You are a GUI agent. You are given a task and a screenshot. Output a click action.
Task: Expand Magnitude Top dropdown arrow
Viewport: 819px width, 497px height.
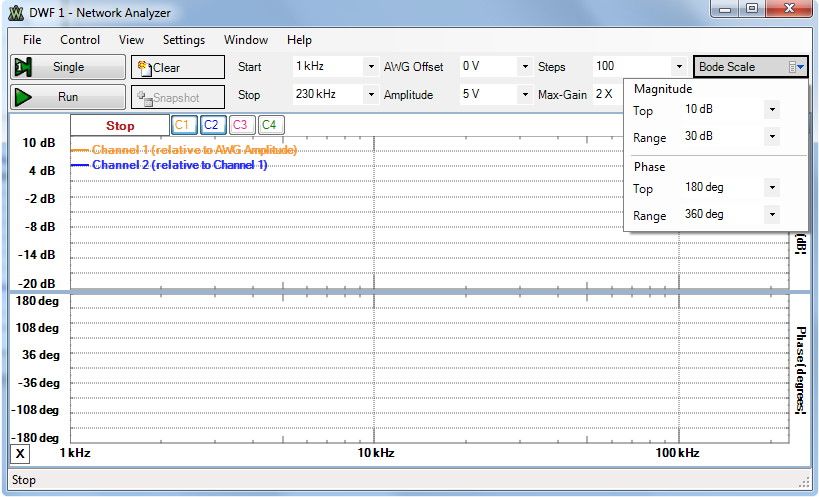click(x=772, y=110)
